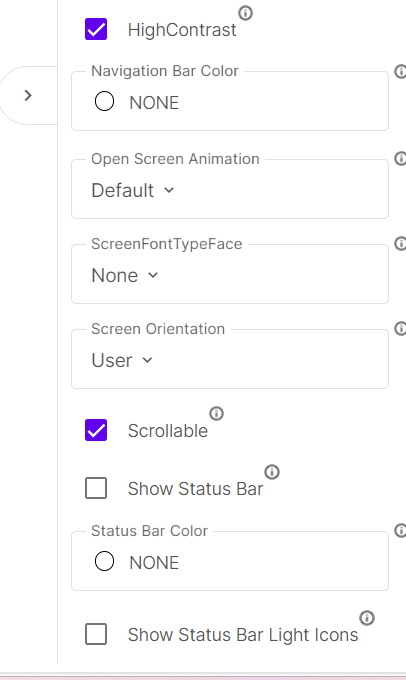
Task: Check Show Status Bar Light Icons
Action: click(96, 634)
